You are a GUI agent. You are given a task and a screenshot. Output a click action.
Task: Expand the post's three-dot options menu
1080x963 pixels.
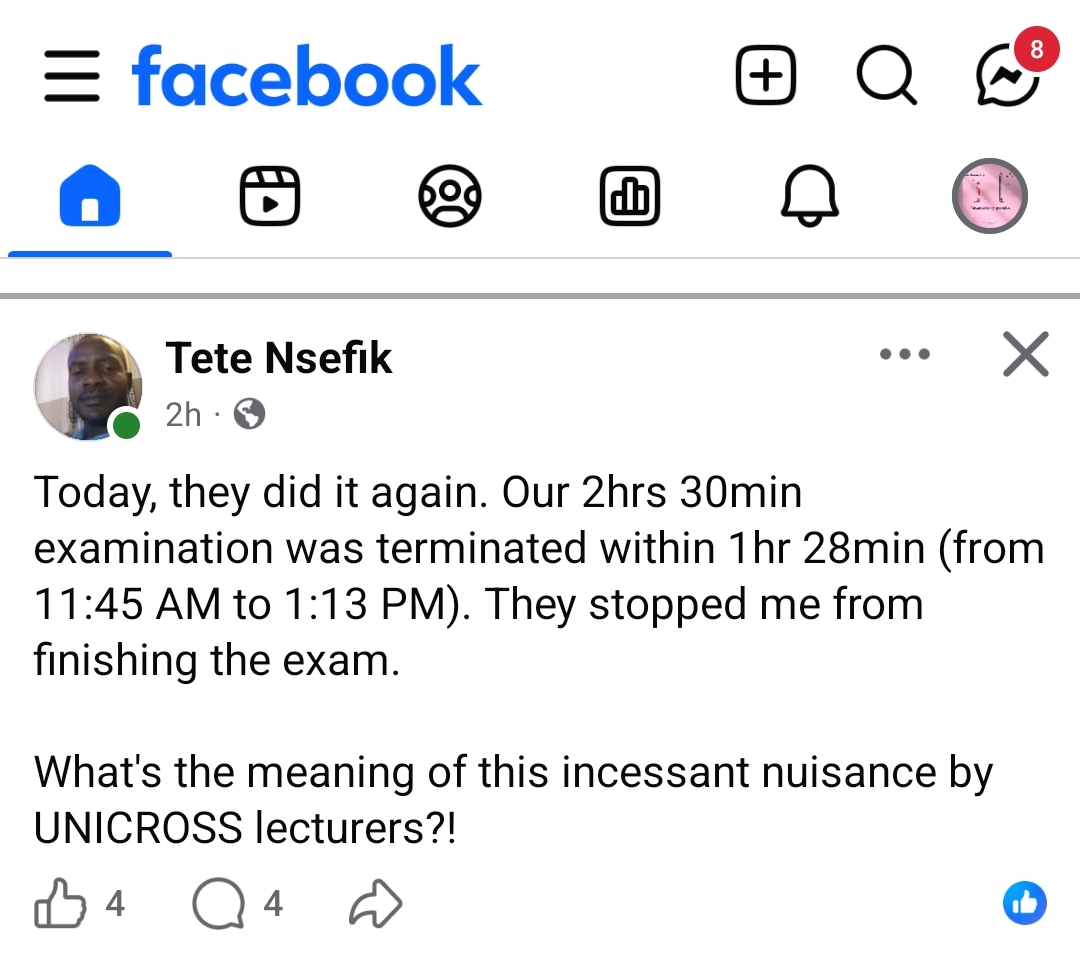[904, 354]
